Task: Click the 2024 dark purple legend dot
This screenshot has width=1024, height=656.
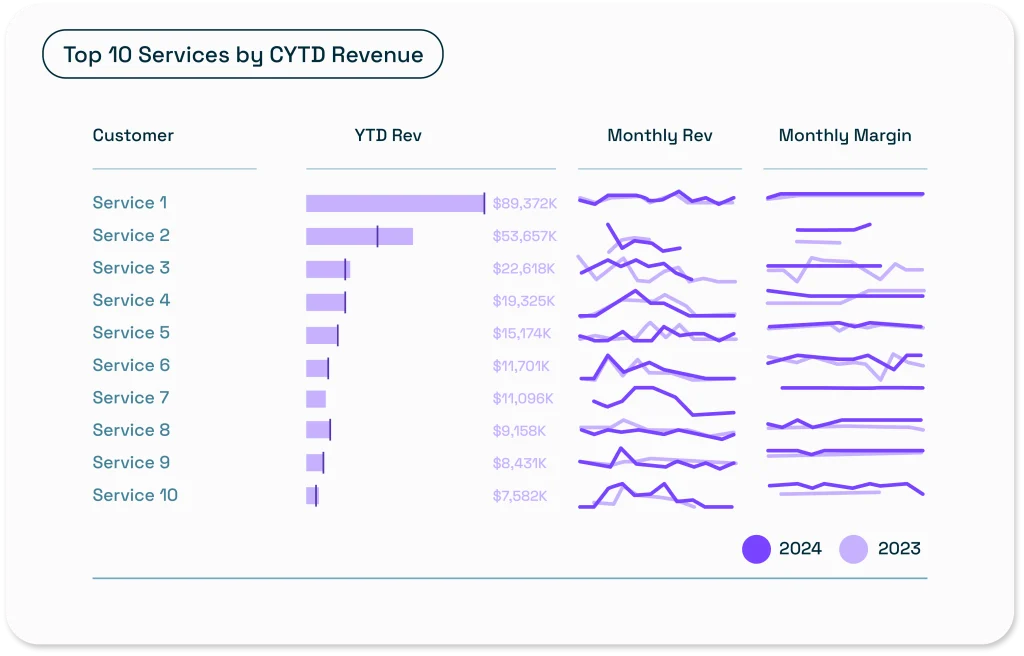Action: point(756,548)
